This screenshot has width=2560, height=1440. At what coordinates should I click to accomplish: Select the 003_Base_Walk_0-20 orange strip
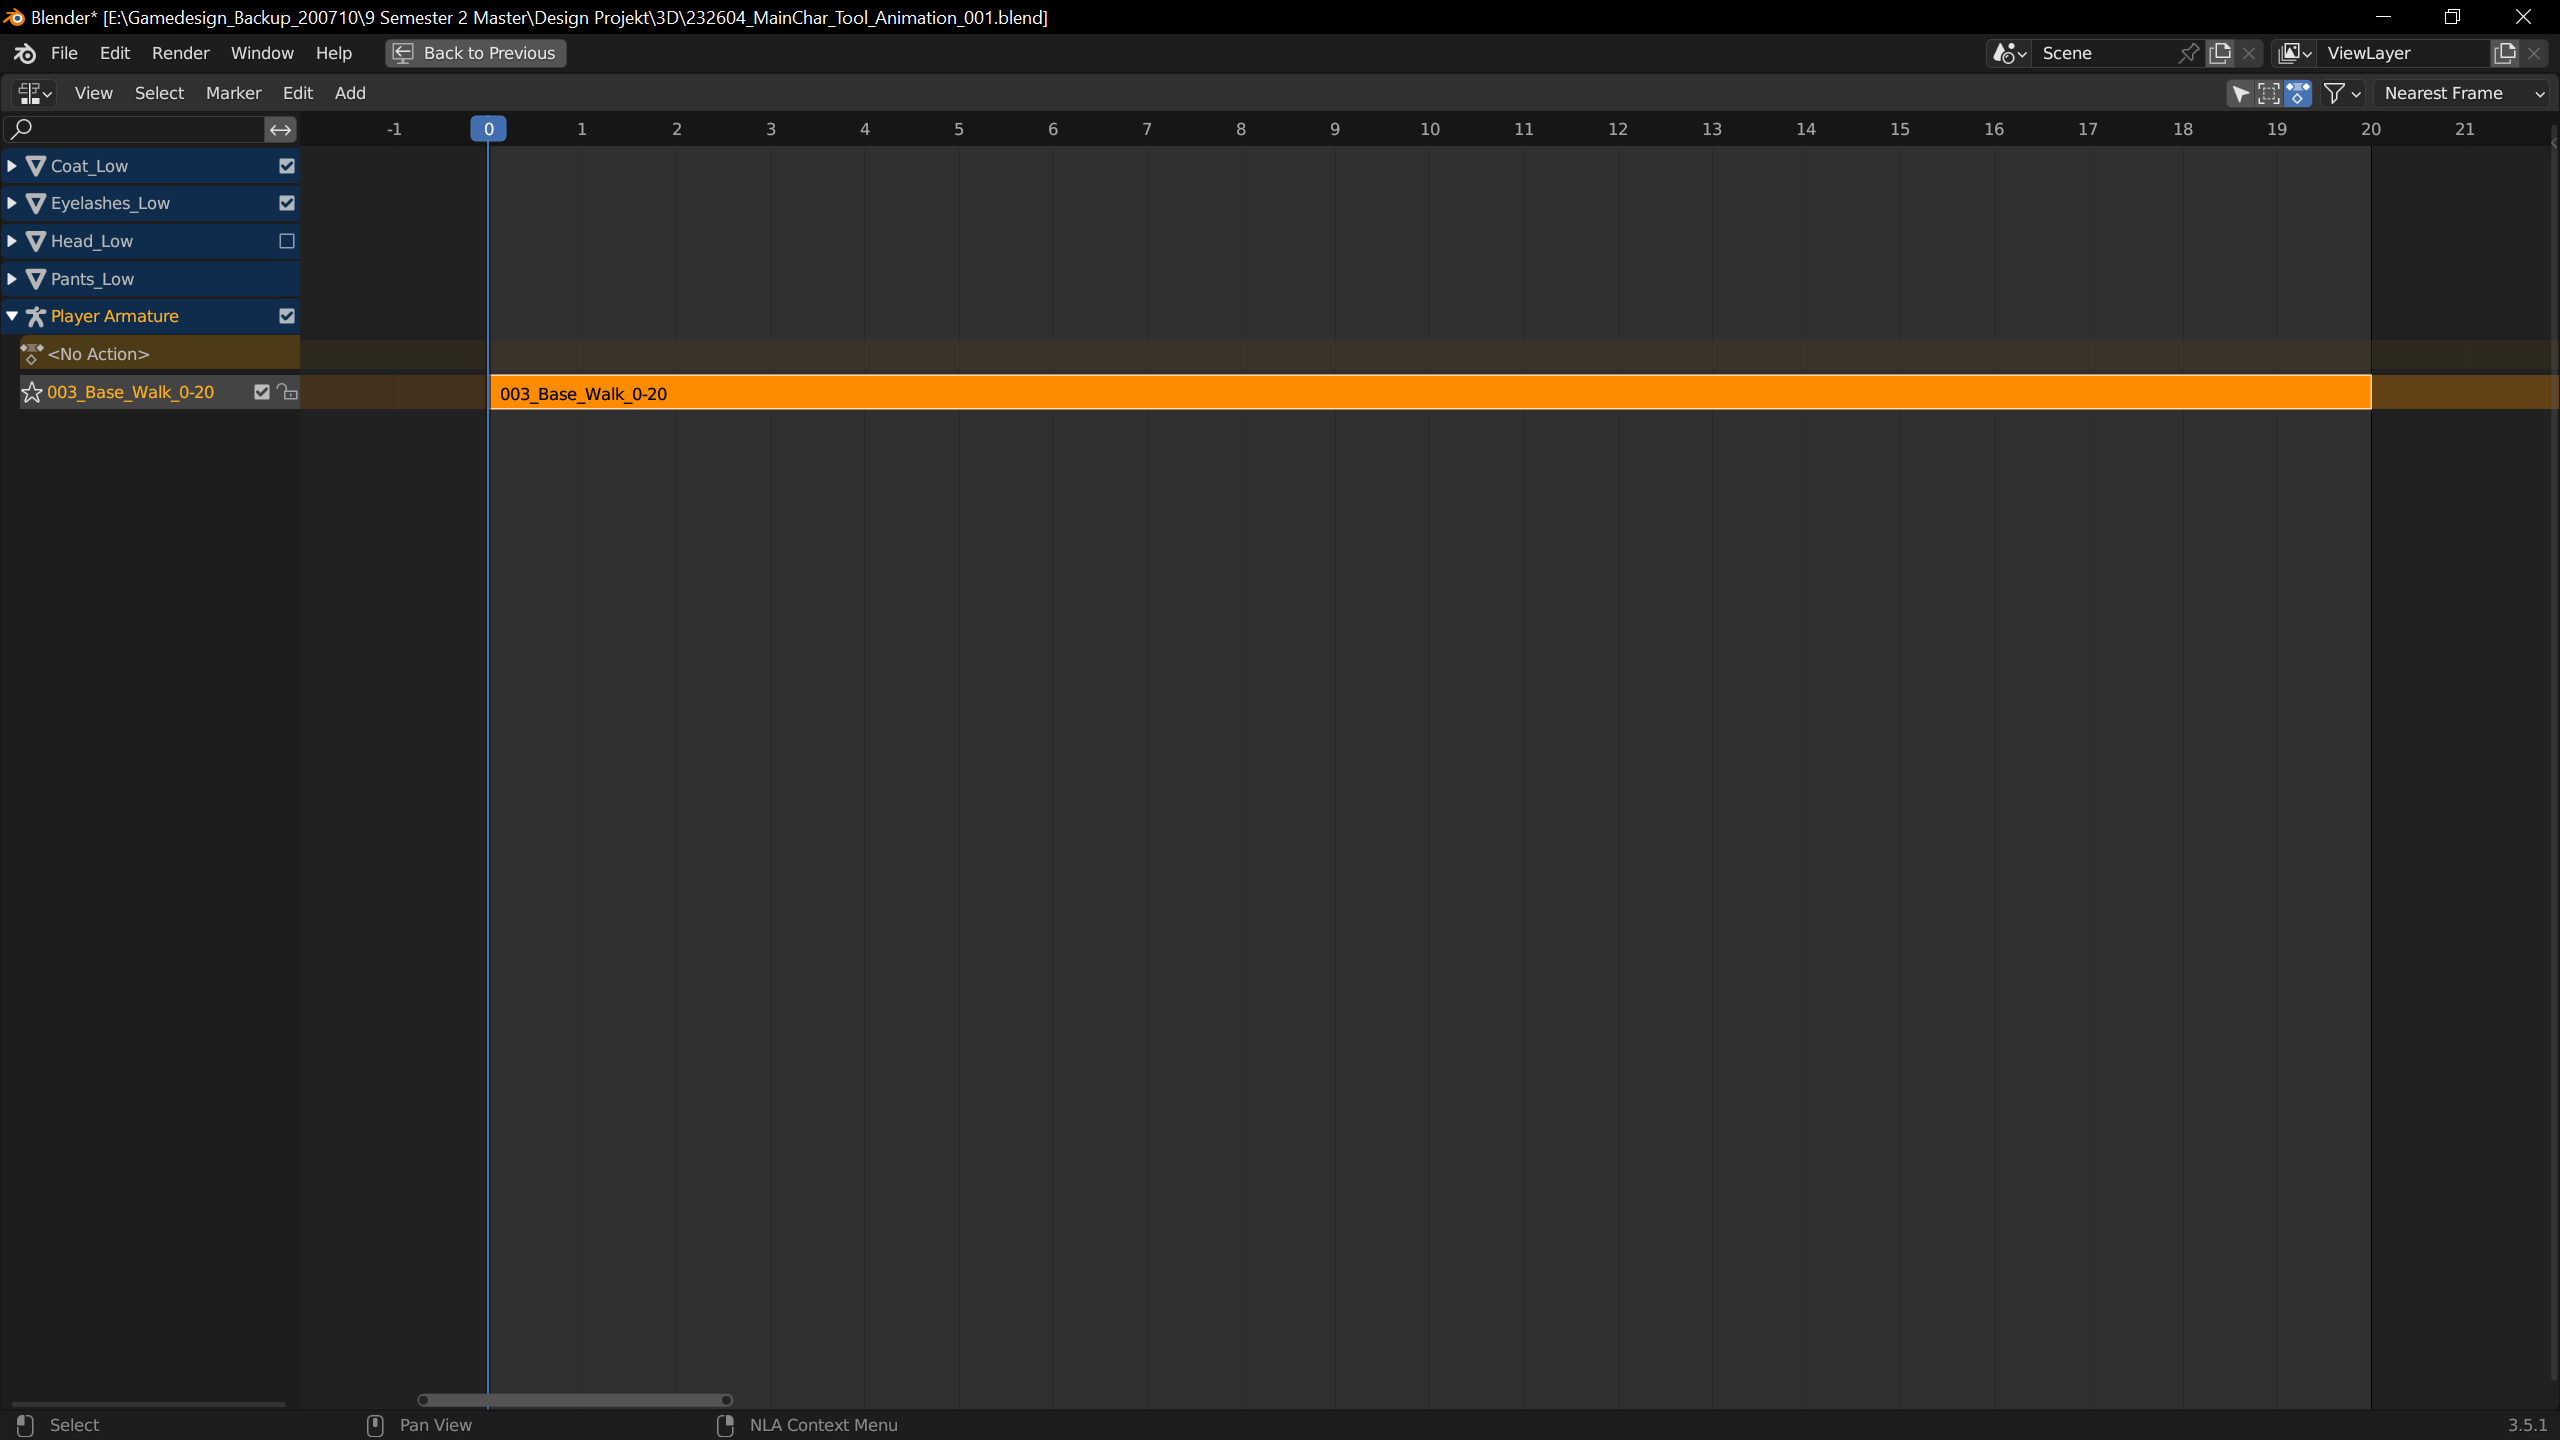coord(1430,393)
